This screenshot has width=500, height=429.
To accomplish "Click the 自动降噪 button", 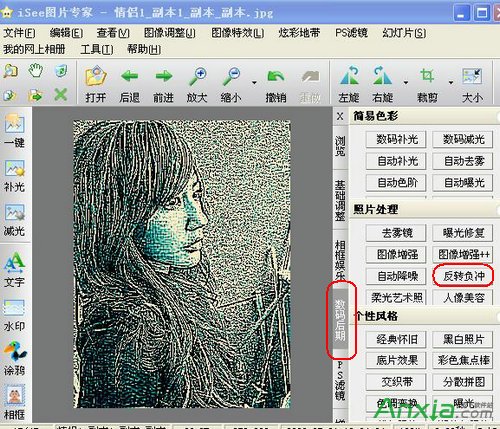I will point(396,276).
